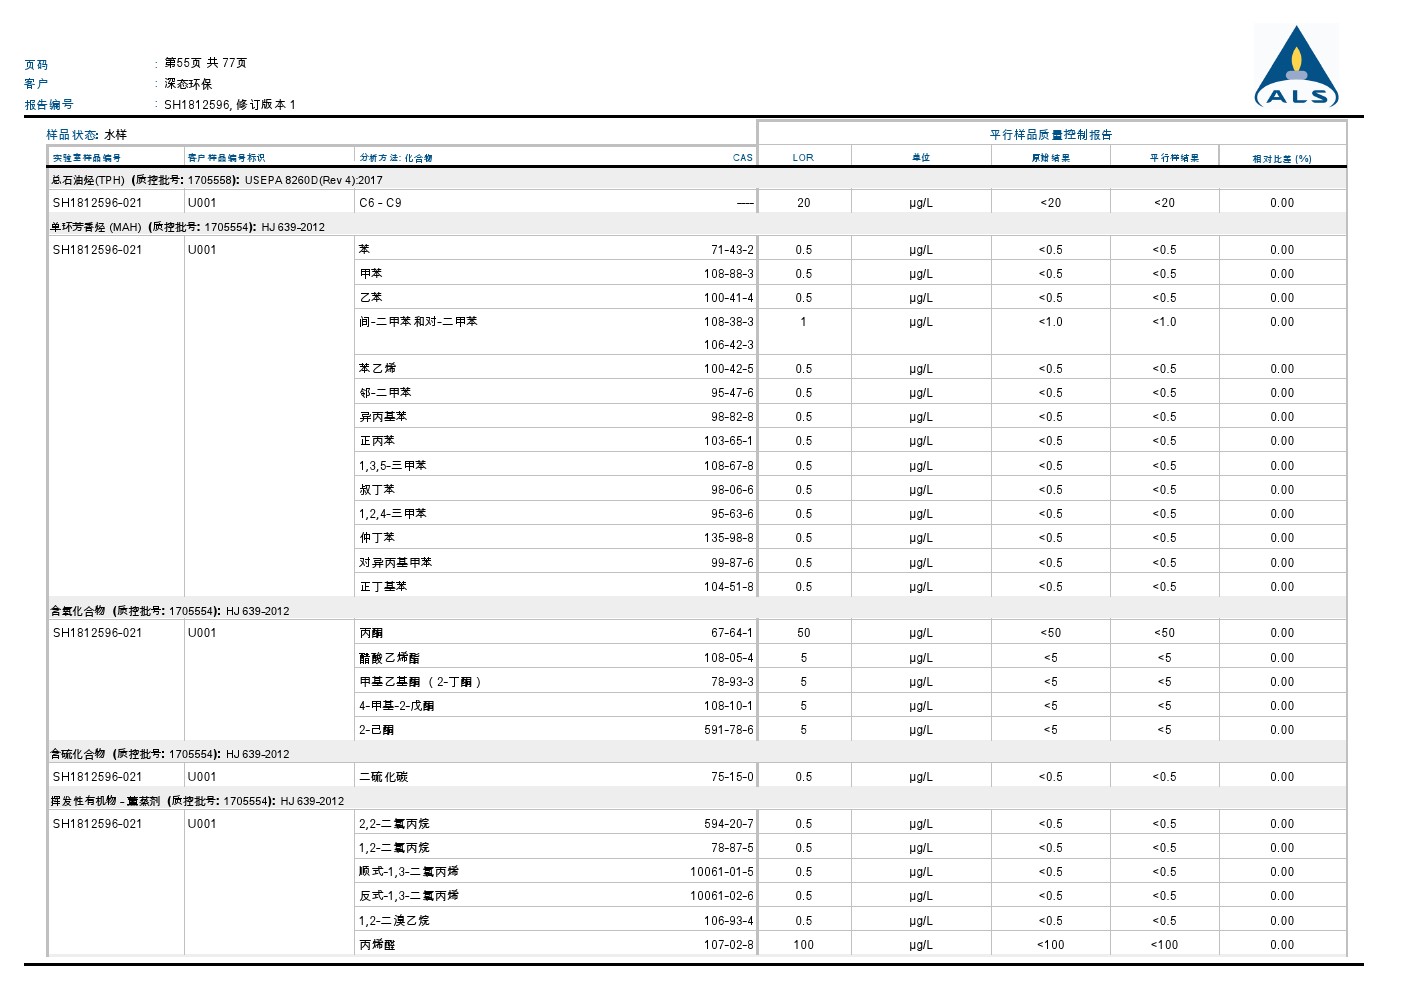This screenshot has width=1402, height=992.
Task: Click the 相对比差 (%) column header
Action: (x=1281, y=158)
